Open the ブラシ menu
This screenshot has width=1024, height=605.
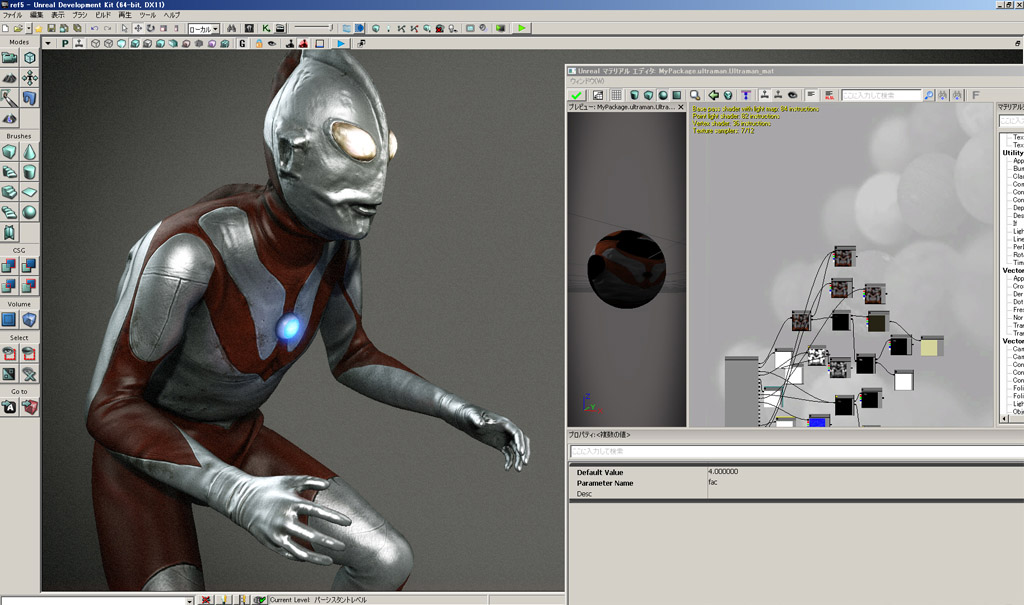80,14
